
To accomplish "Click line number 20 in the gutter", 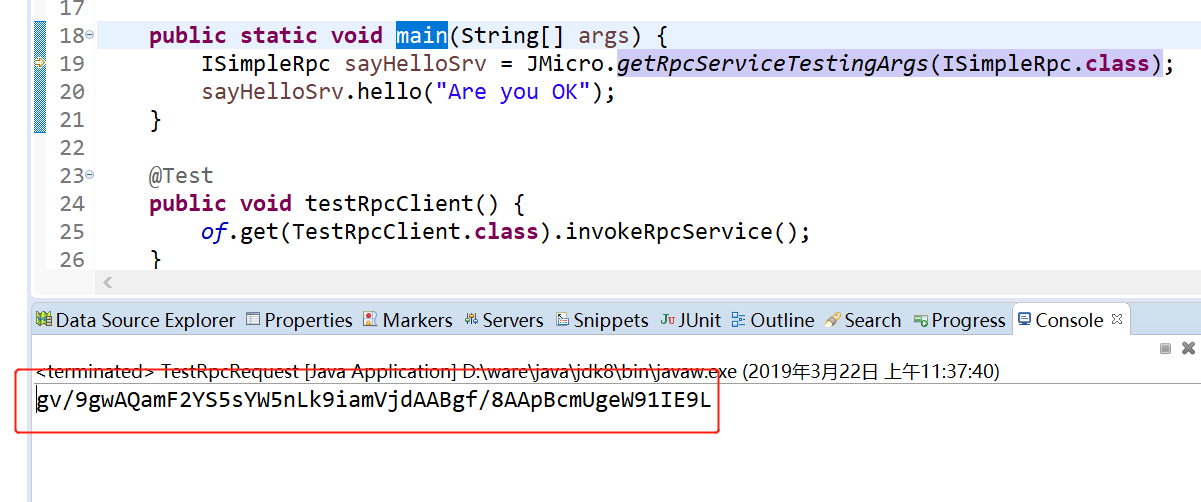I will [72, 92].
